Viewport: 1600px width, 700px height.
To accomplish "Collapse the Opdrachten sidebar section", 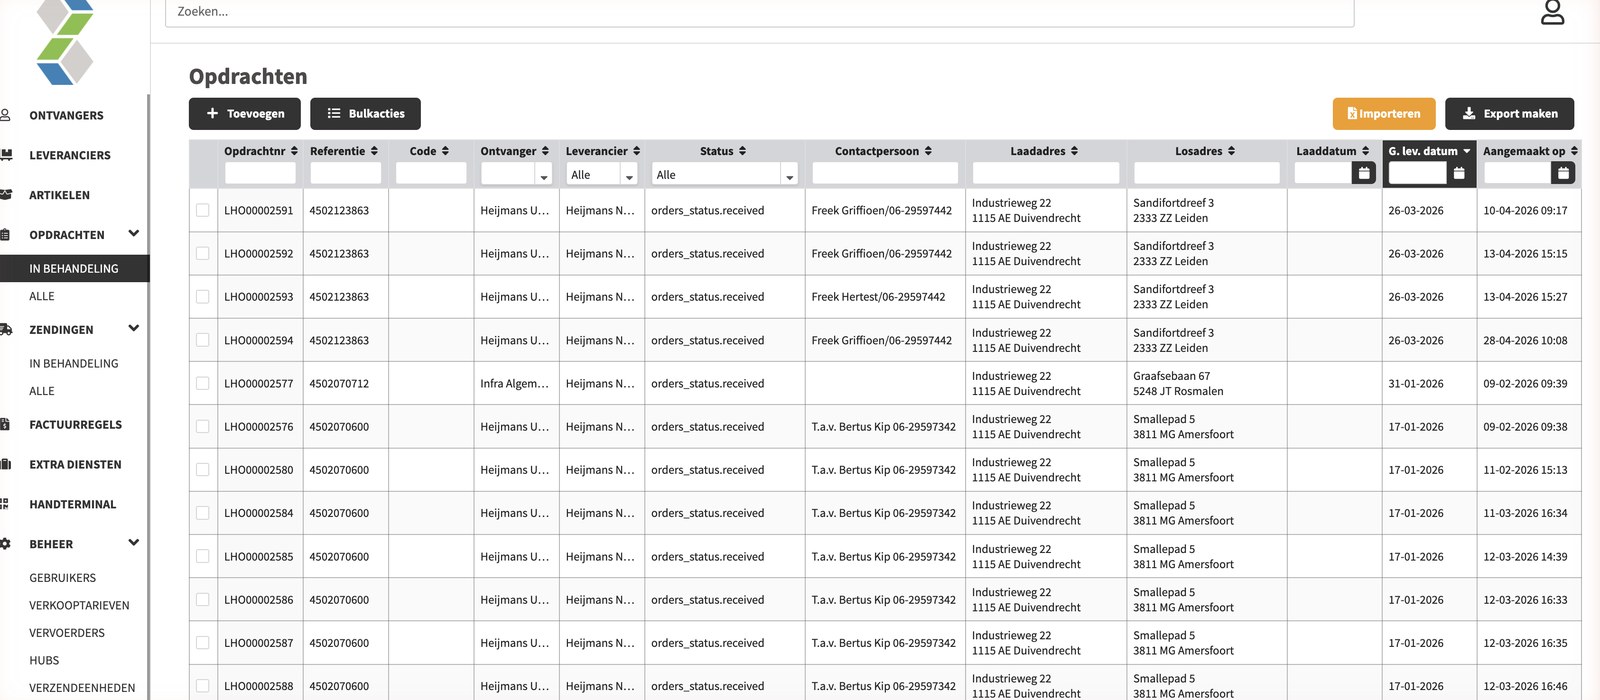I will point(134,234).
